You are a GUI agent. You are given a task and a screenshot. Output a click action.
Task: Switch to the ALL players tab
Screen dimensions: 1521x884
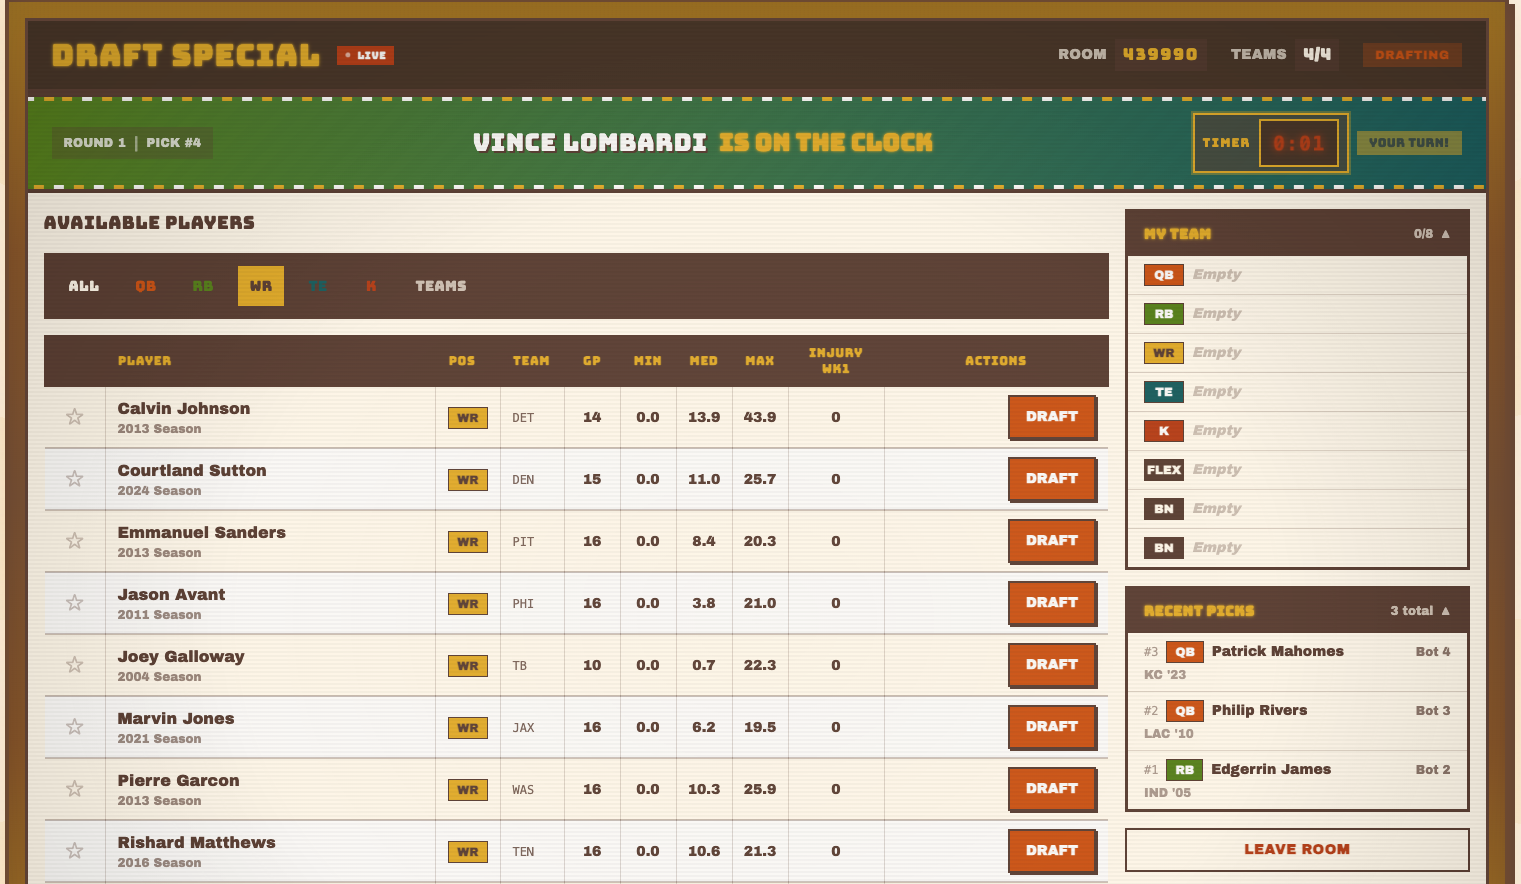click(x=83, y=286)
